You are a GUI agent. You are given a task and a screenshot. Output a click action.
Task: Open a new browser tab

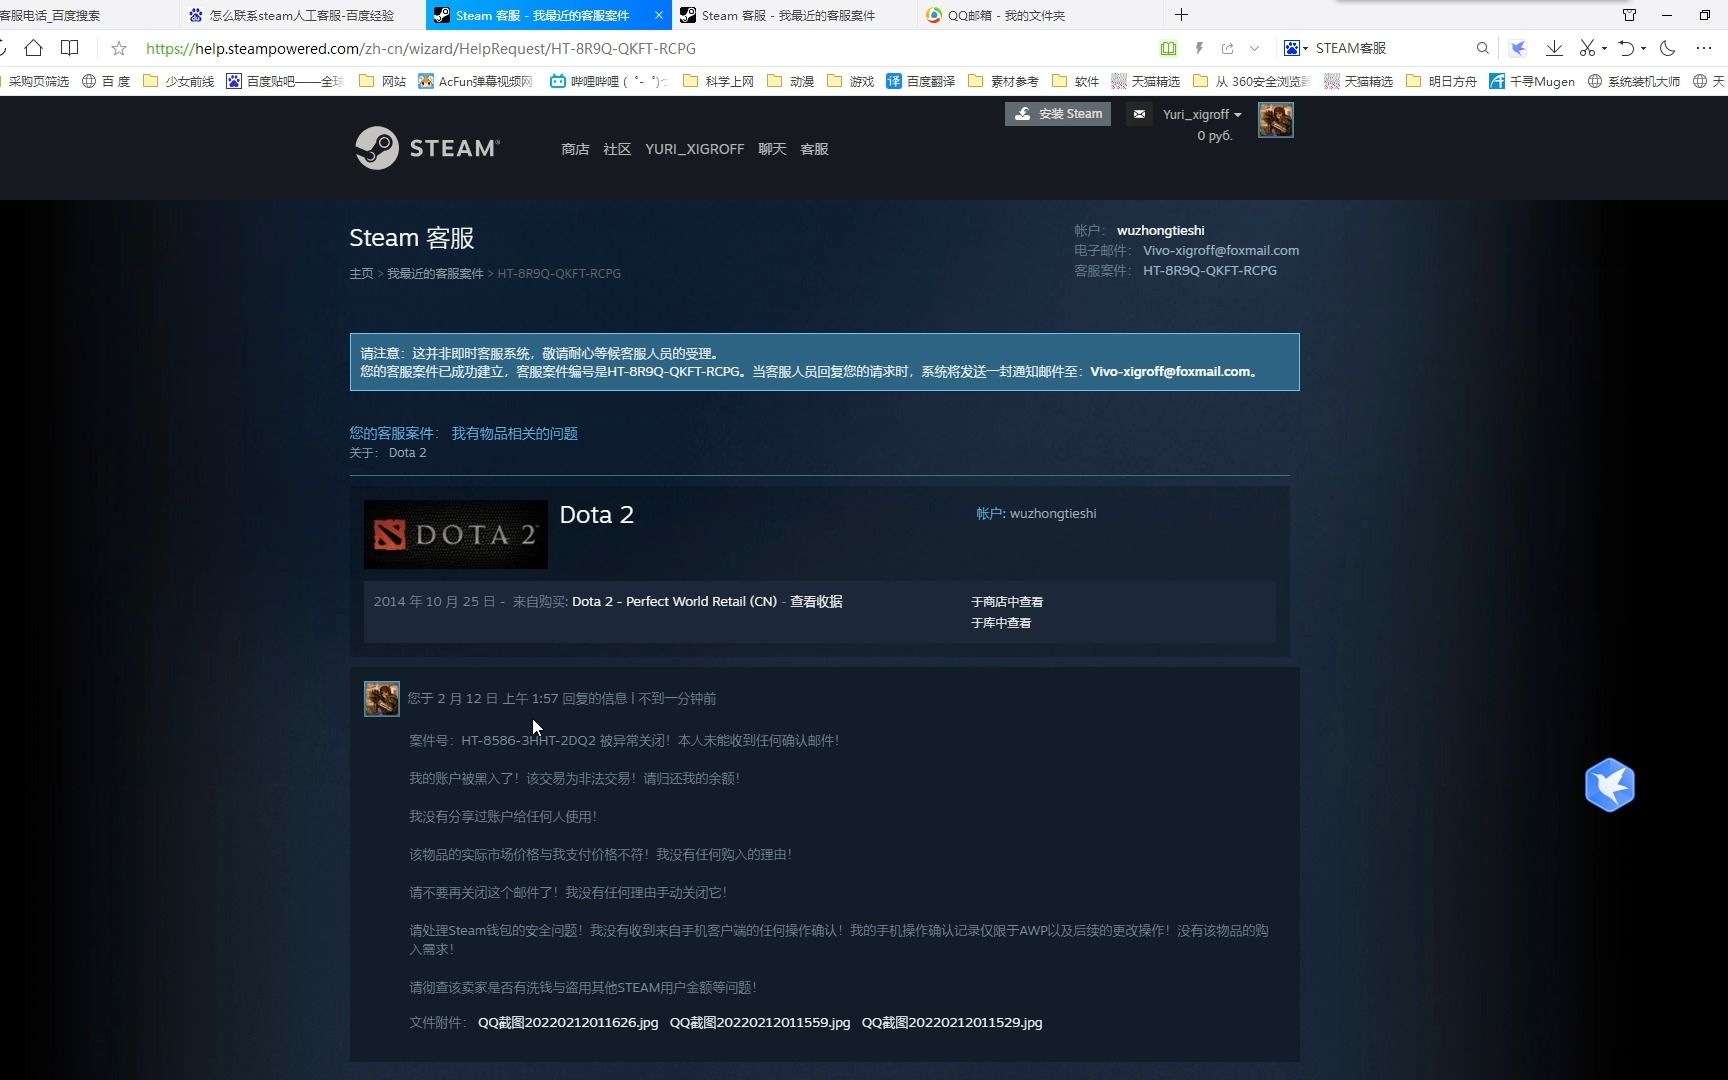pos(1181,15)
